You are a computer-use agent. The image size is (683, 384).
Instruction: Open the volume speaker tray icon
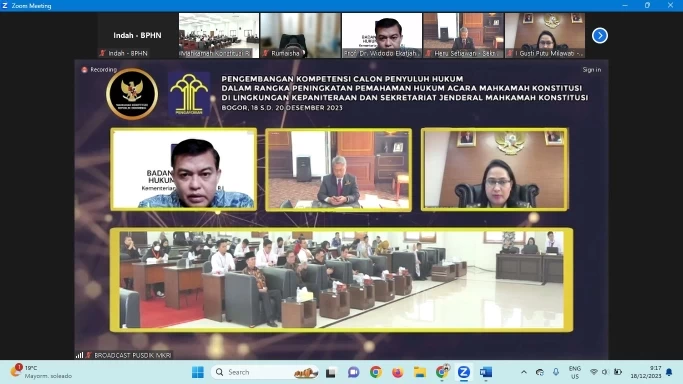pyautogui.click(x=605, y=372)
